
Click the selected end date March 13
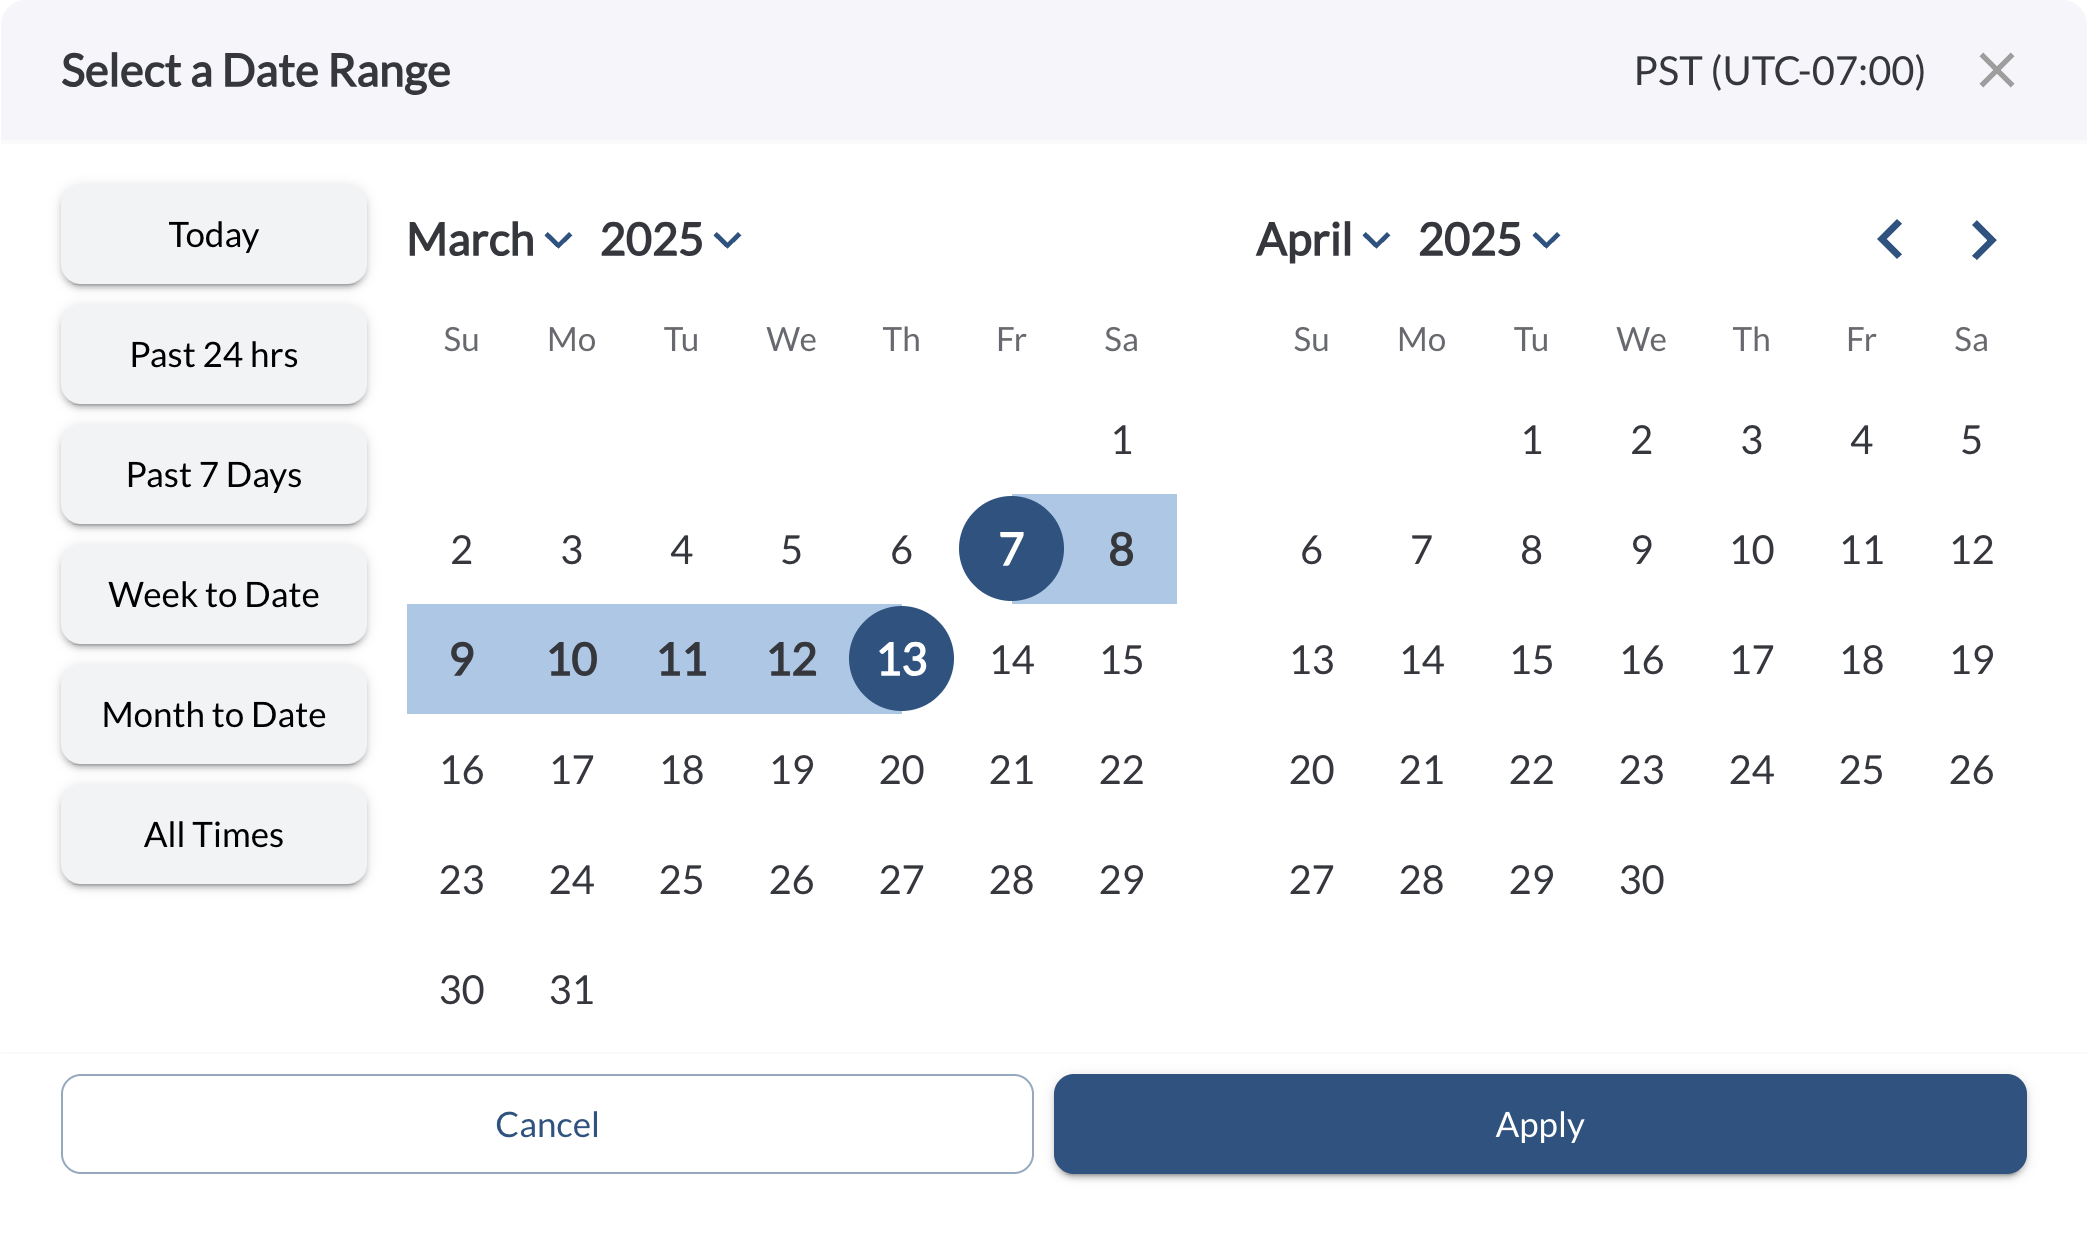pyautogui.click(x=901, y=659)
